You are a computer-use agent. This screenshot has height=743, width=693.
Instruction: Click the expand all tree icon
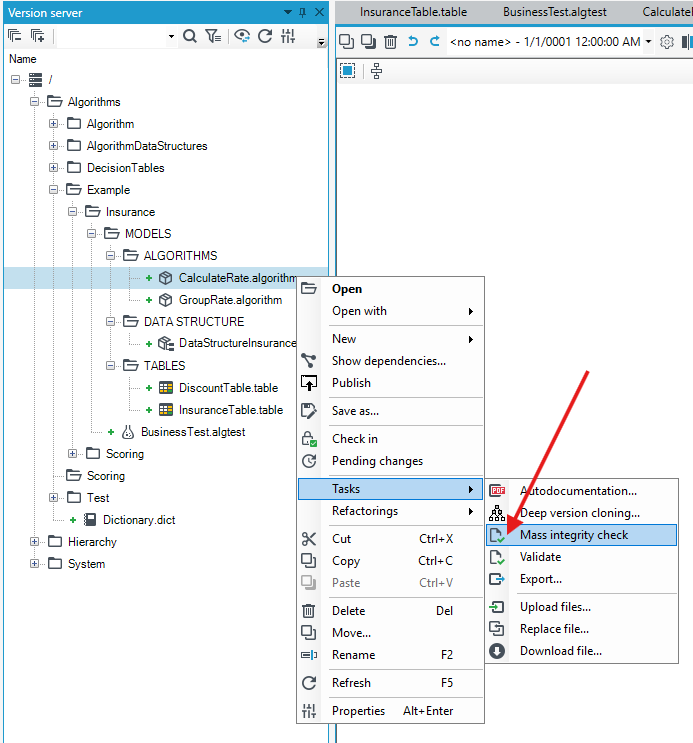tap(37, 36)
